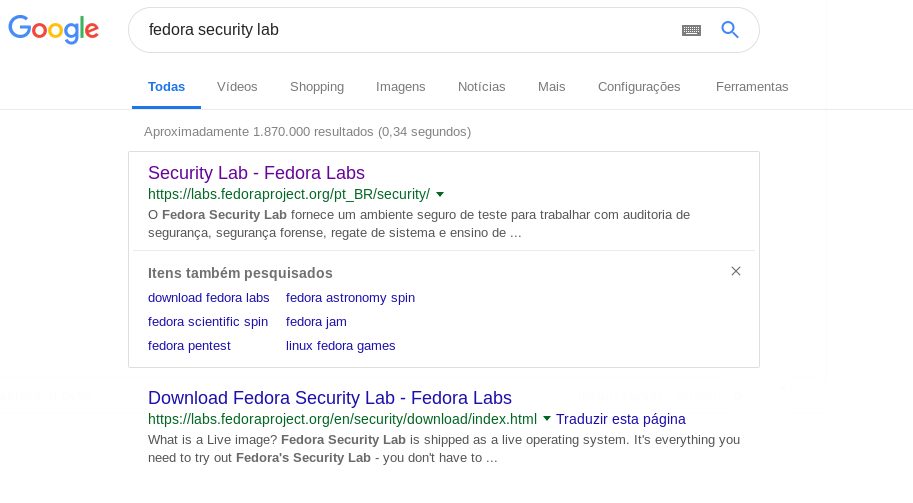Click the Google logo

coord(54,29)
